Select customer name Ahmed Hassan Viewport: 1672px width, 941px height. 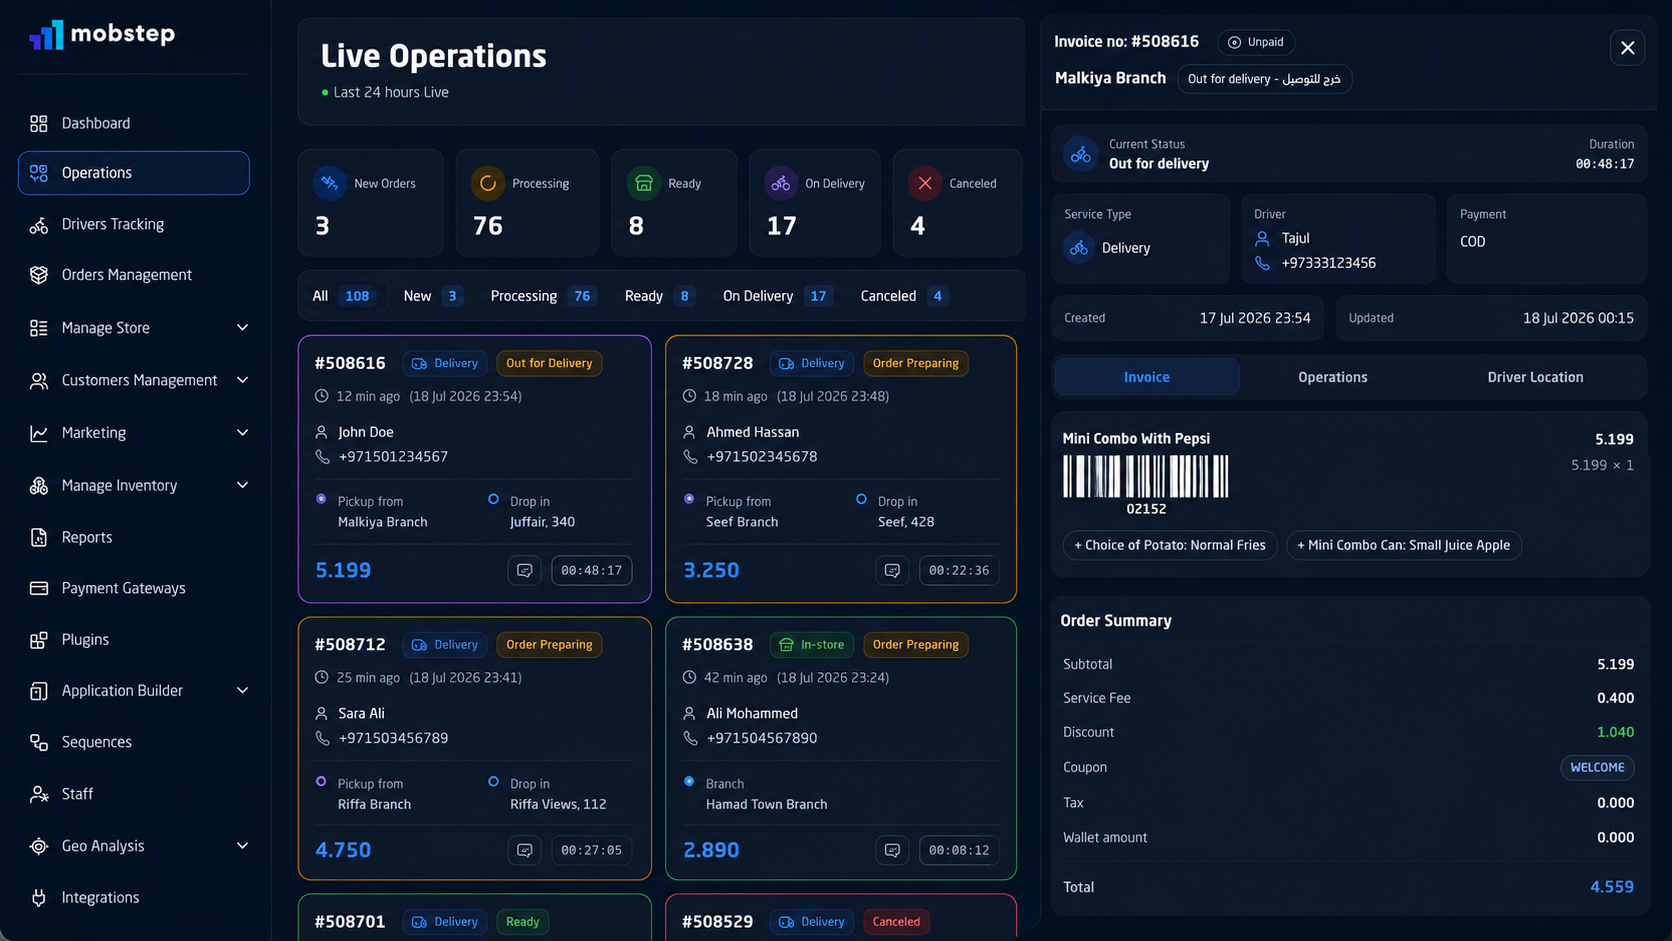[x=752, y=432]
